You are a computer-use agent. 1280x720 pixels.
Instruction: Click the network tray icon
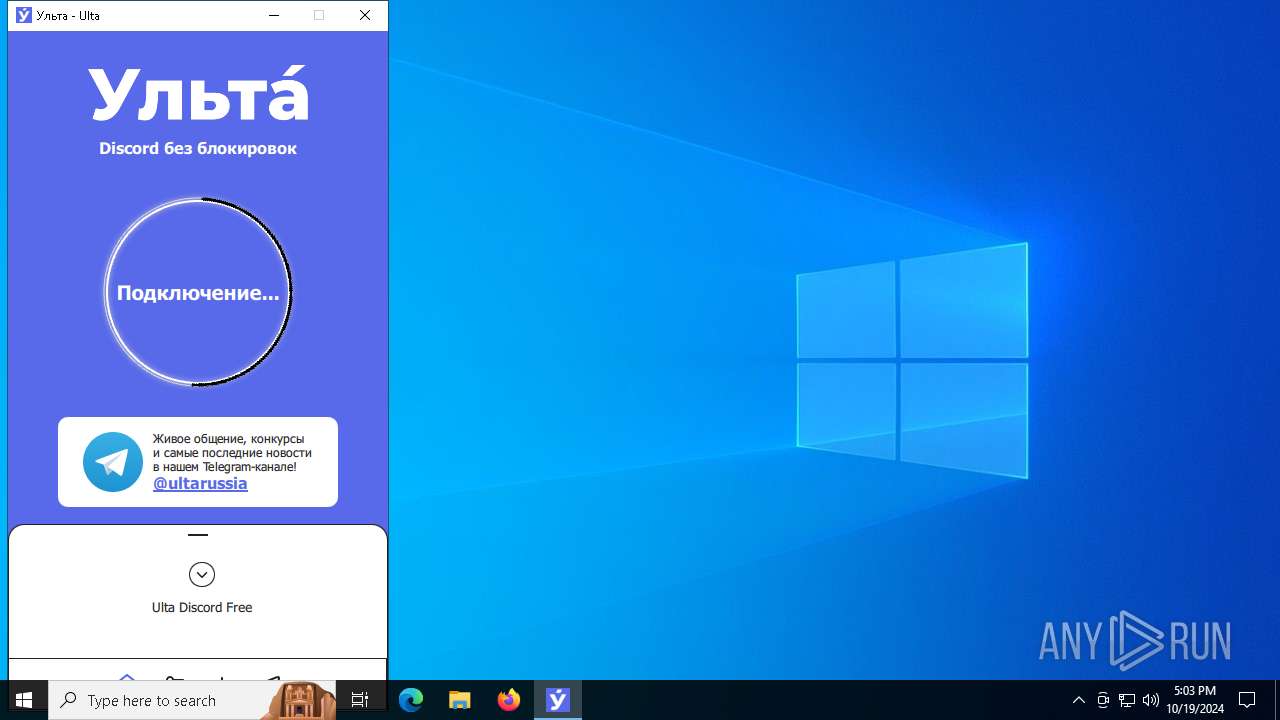[x=1127, y=700]
